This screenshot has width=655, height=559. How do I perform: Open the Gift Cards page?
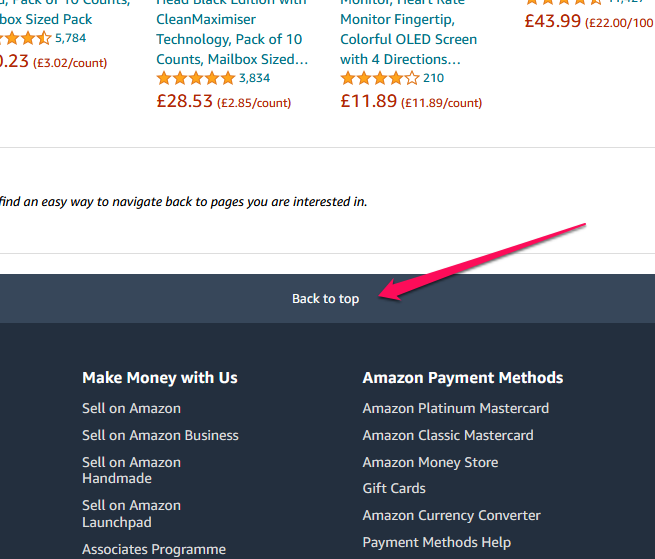coord(394,488)
